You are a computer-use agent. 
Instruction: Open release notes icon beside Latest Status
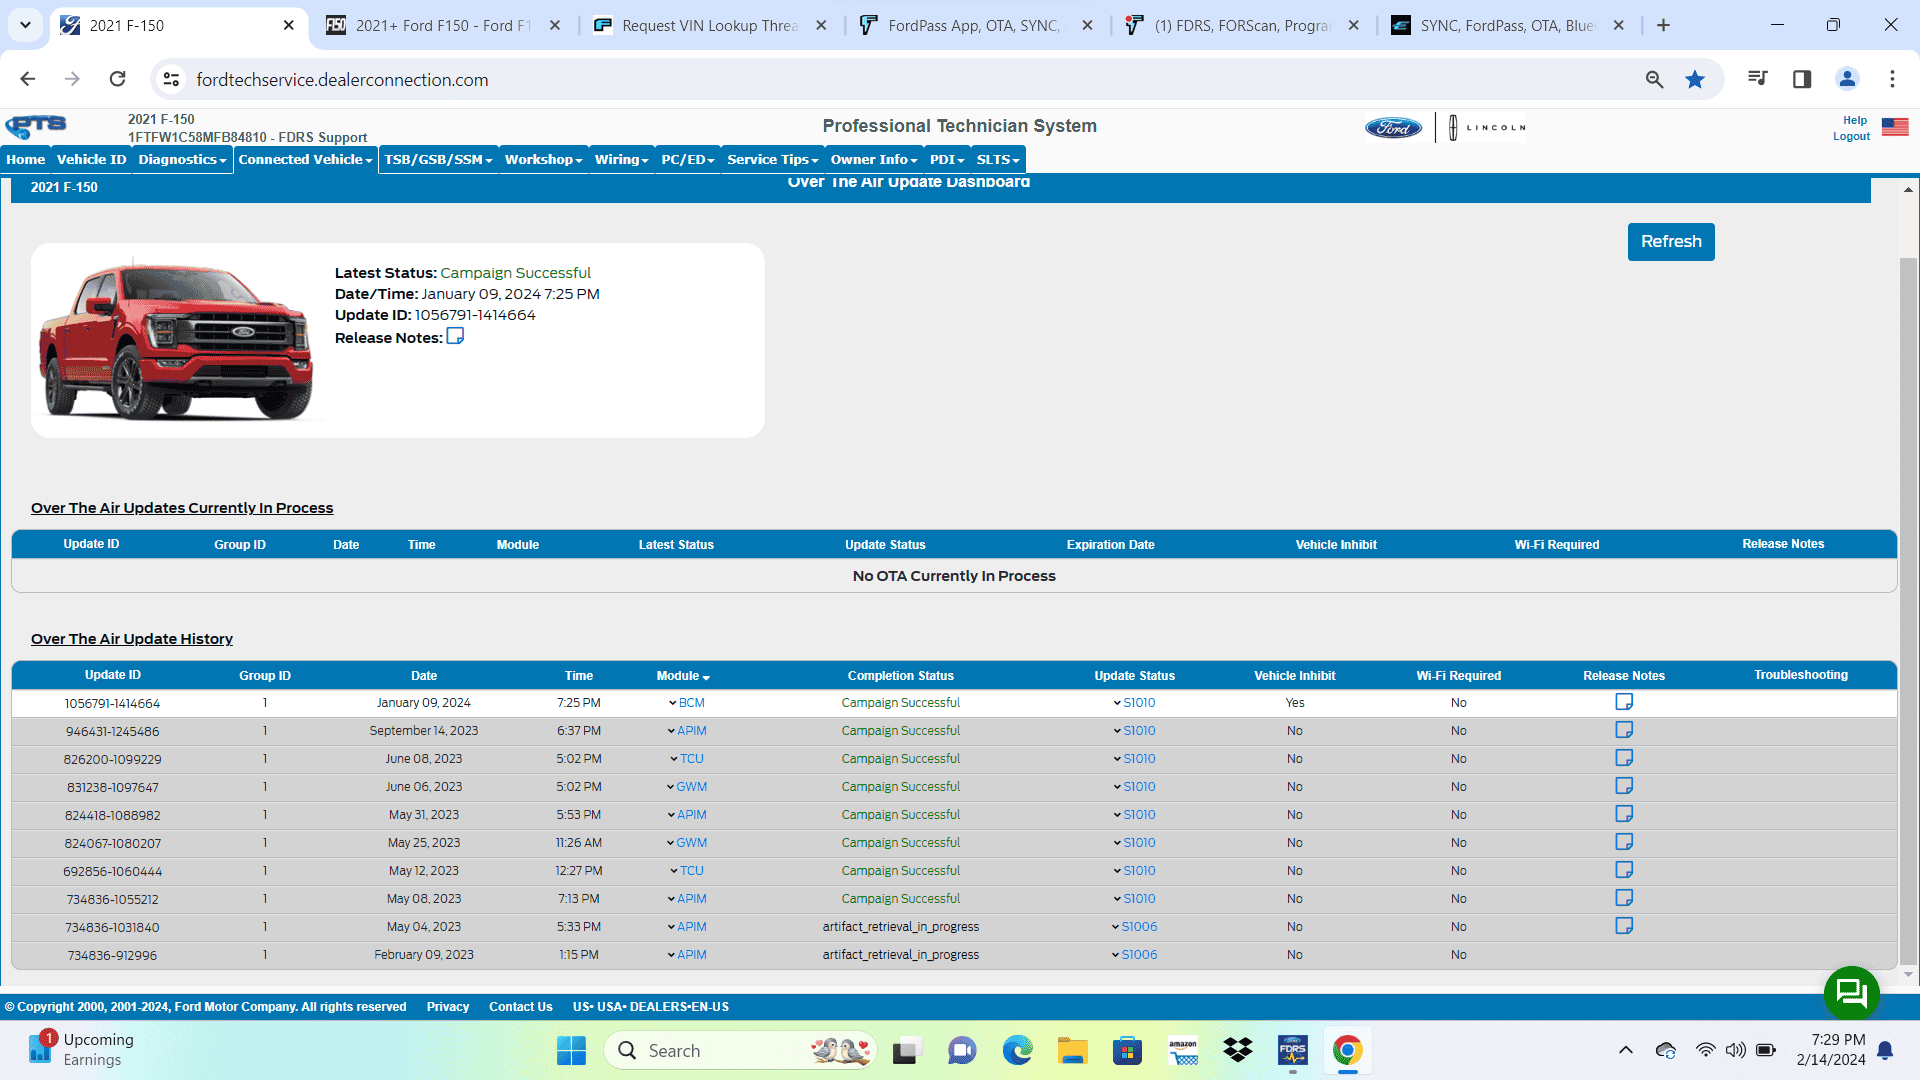[x=455, y=336]
